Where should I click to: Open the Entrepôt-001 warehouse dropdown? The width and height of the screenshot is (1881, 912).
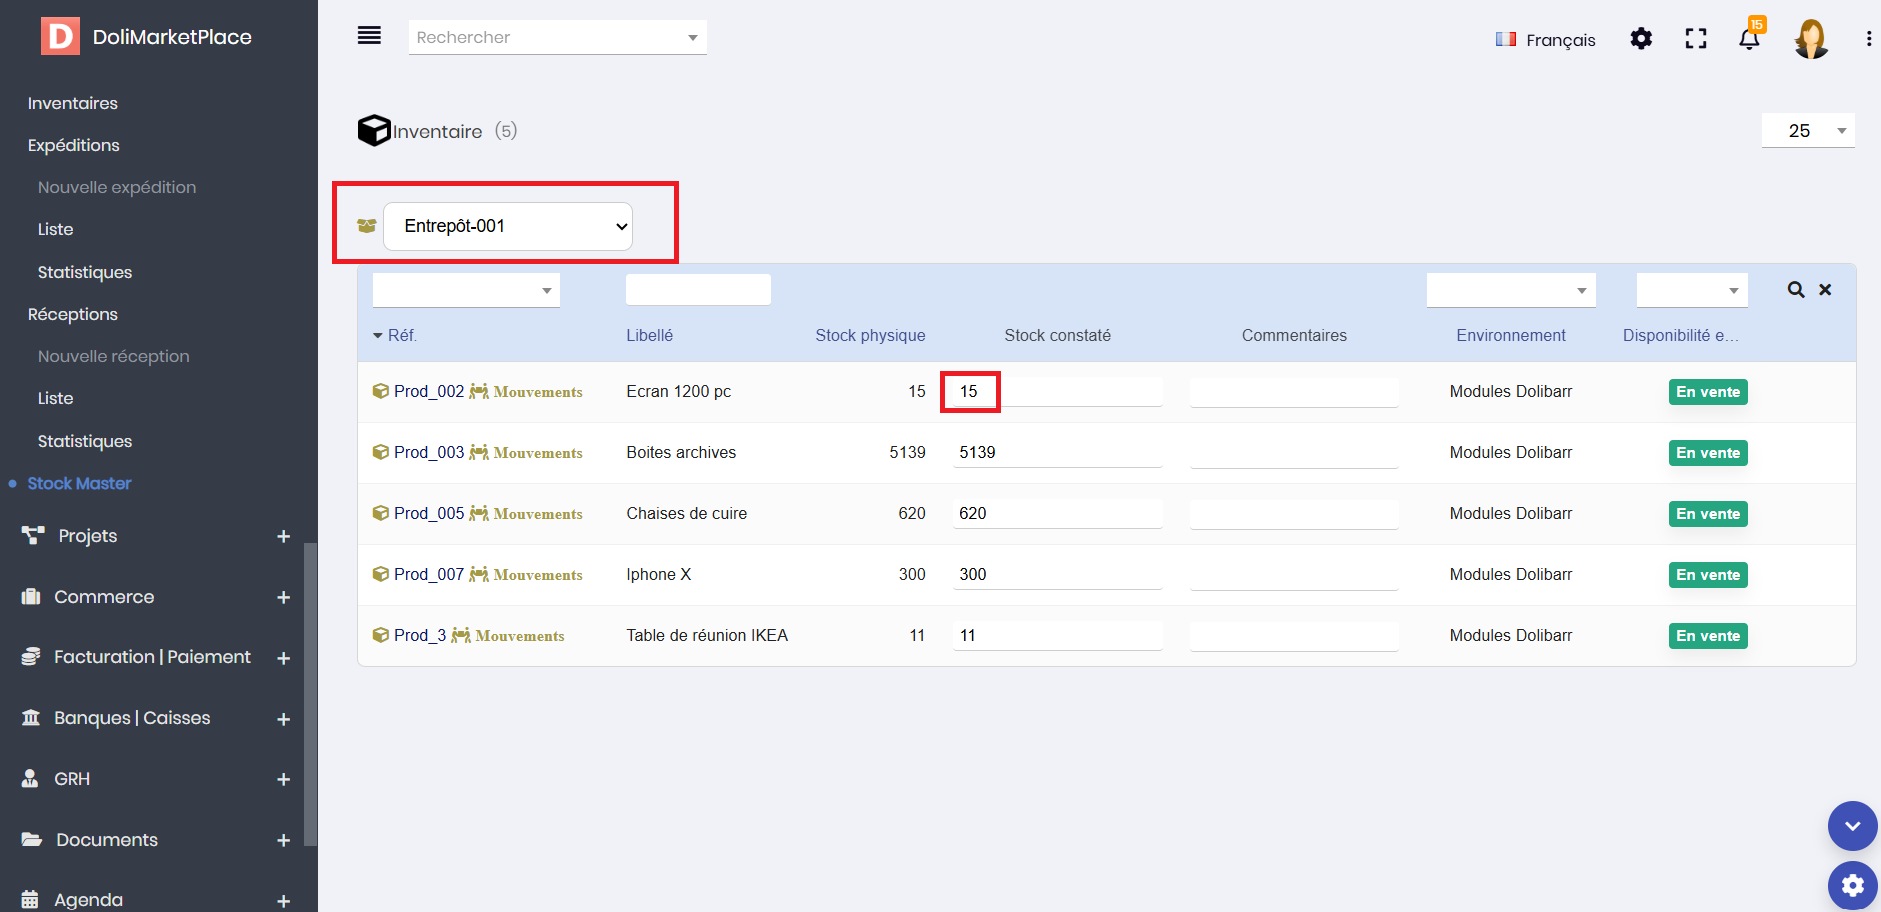[x=508, y=226]
